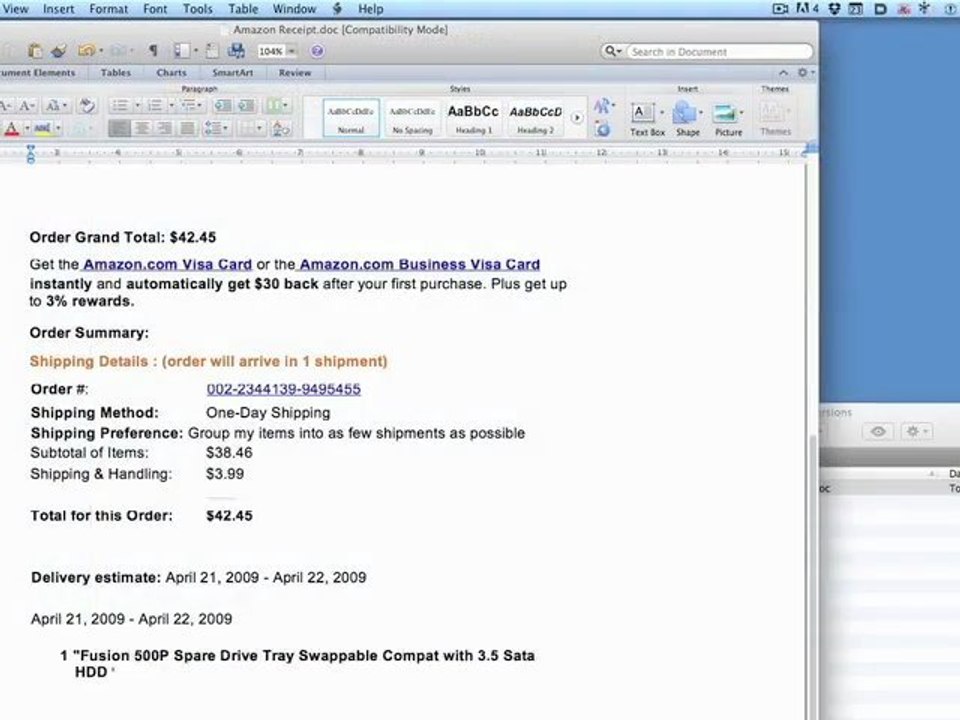Toggle the show paragraph marks (¶) icon

[x=153, y=51]
